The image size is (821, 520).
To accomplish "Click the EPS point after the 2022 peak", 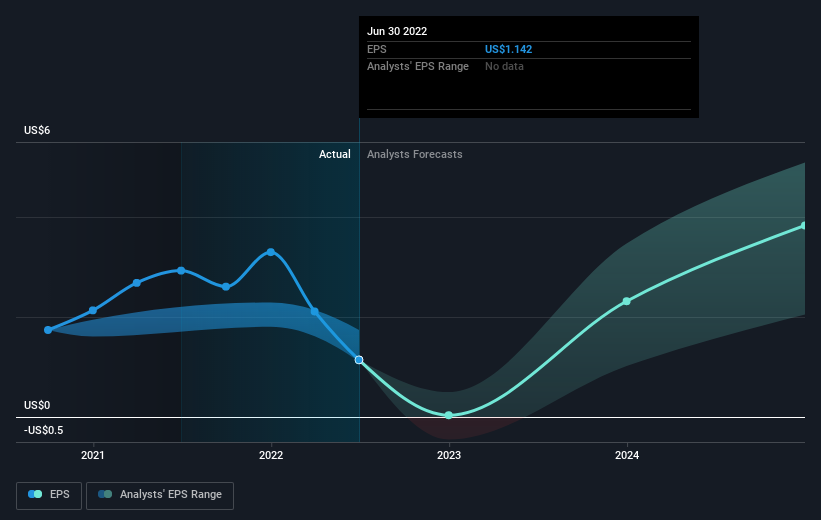I will 315,312.
